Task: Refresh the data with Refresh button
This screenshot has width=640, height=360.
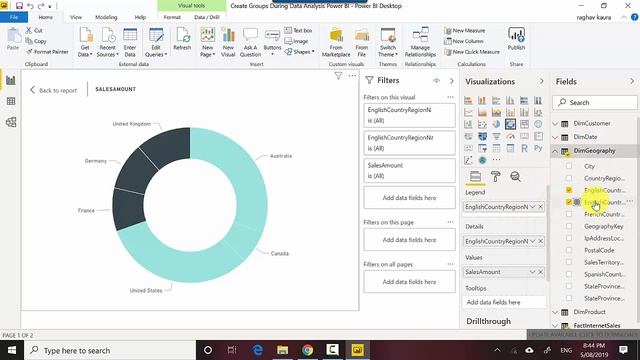Action: pos(182,39)
